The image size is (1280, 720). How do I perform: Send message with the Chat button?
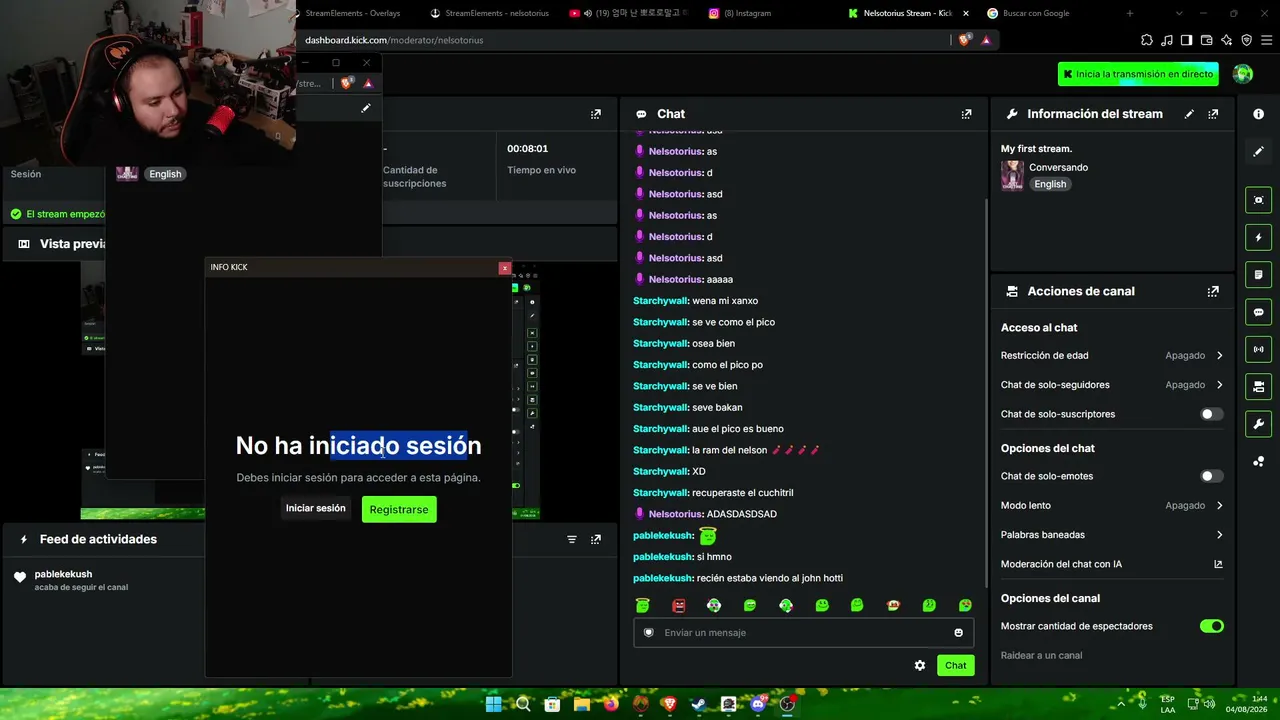(x=956, y=665)
